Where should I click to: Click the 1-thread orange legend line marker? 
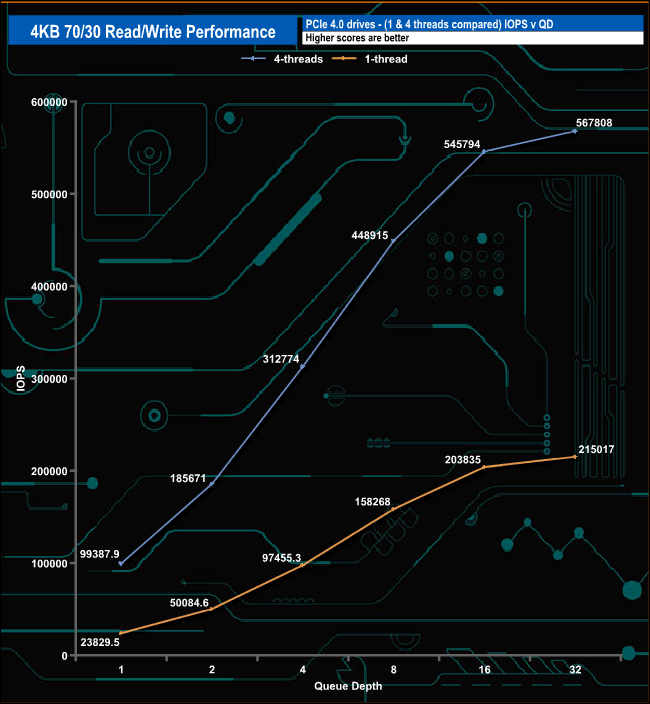pyautogui.click(x=344, y=59)
